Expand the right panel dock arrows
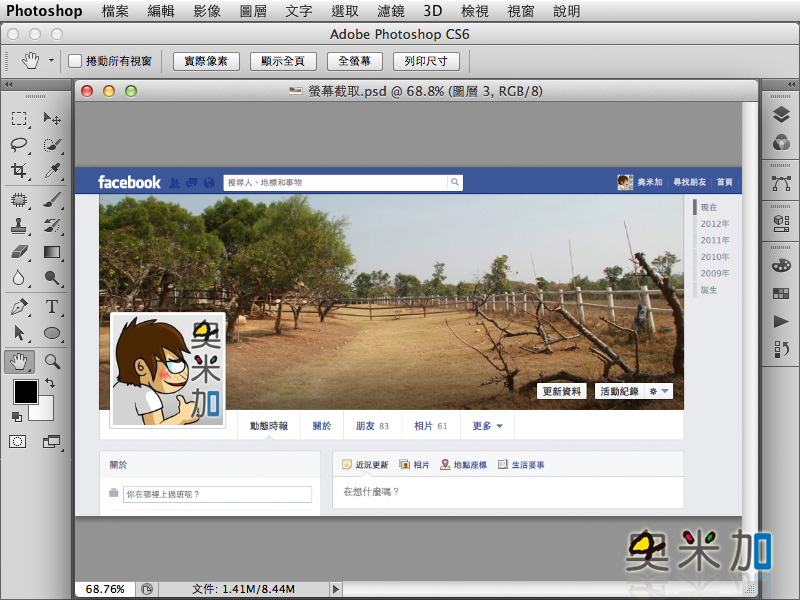The width and height of the screenshot is (800, 600). click(x=791, y=85)
